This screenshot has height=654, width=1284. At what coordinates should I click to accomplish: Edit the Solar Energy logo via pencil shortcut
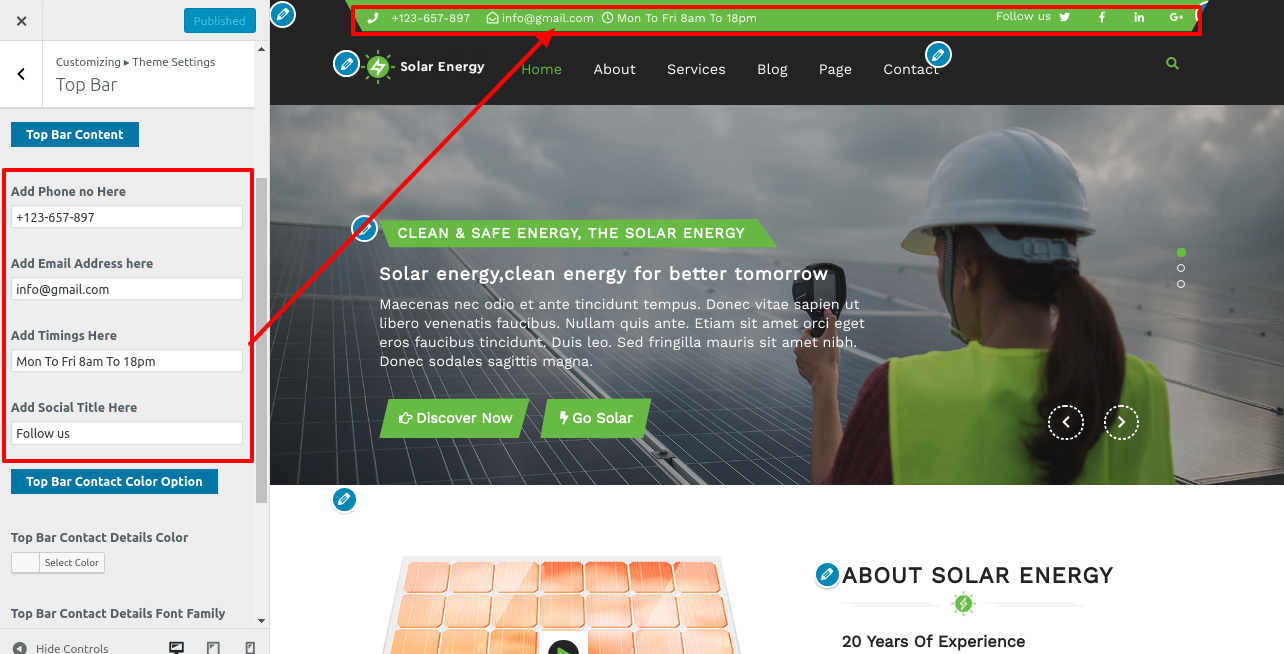(346, 64)
